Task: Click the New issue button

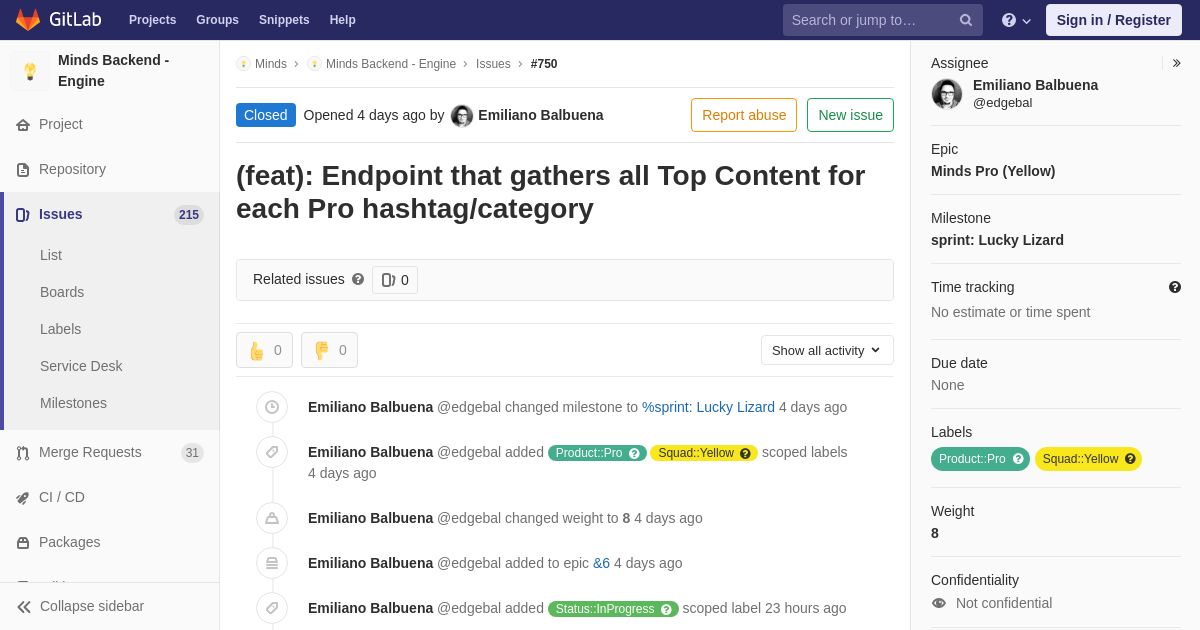Action: point(850,115)
